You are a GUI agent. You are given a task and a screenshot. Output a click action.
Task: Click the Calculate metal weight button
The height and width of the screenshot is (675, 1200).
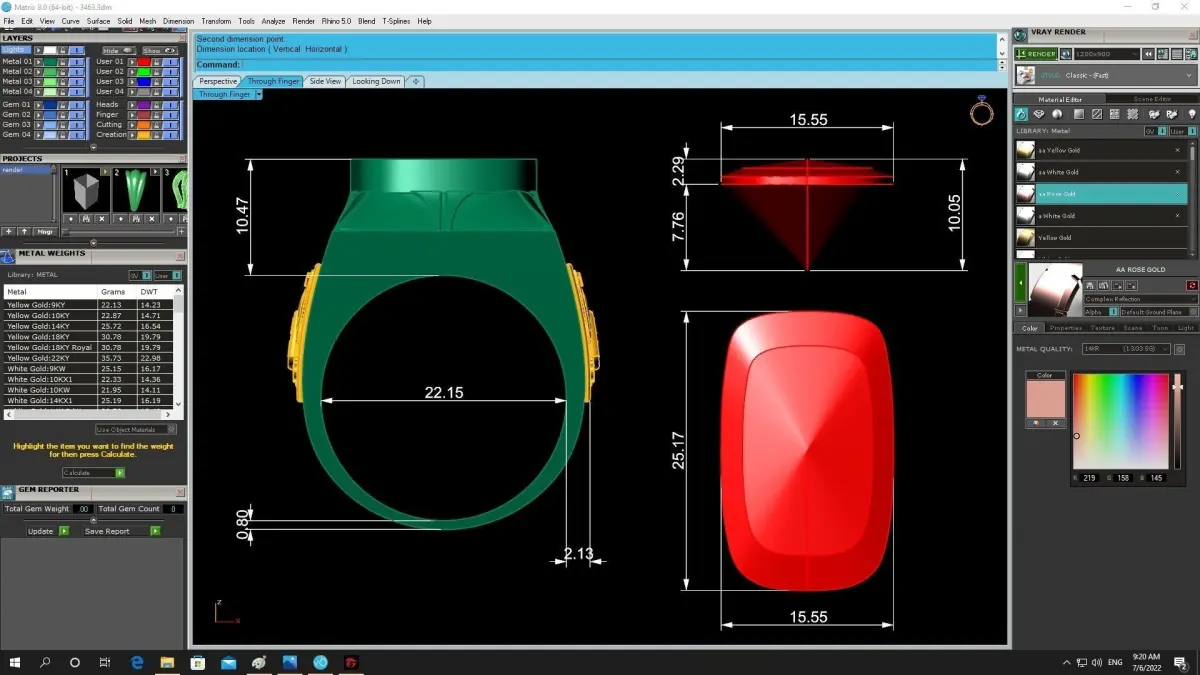point(94,473)
